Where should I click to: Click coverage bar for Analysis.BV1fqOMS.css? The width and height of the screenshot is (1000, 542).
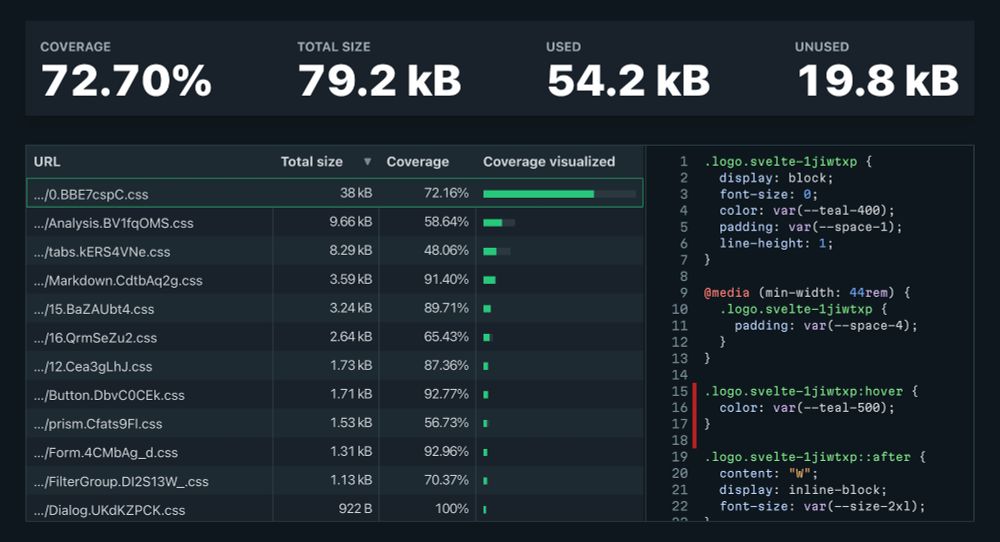coord(499,223)
